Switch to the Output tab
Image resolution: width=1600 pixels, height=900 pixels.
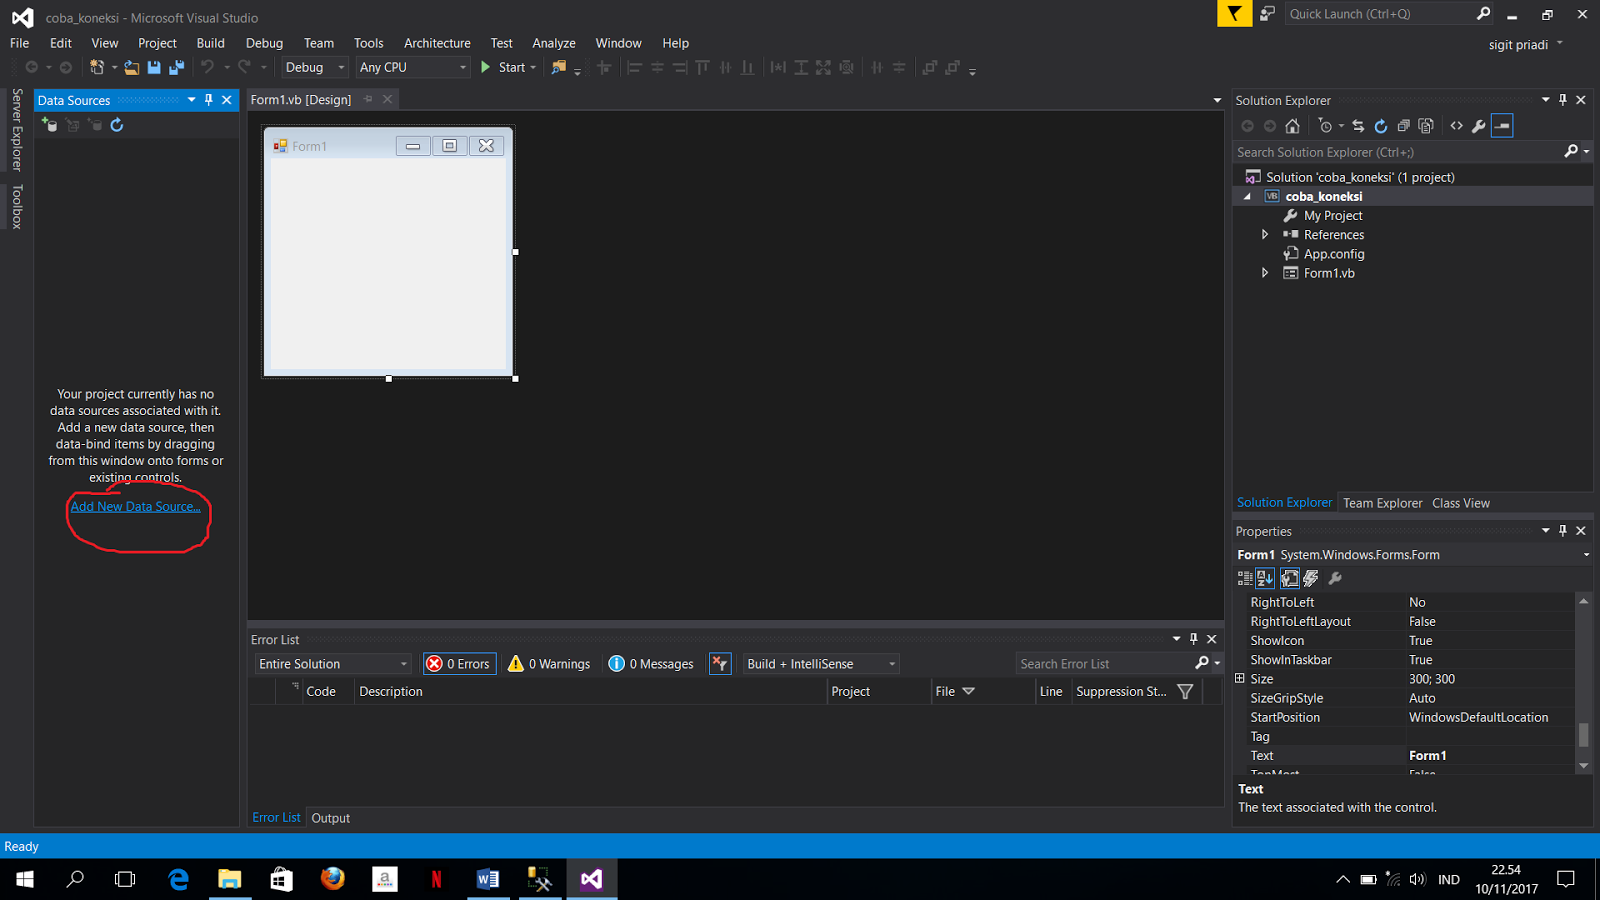pyautogui.click(x=331, y=818)
